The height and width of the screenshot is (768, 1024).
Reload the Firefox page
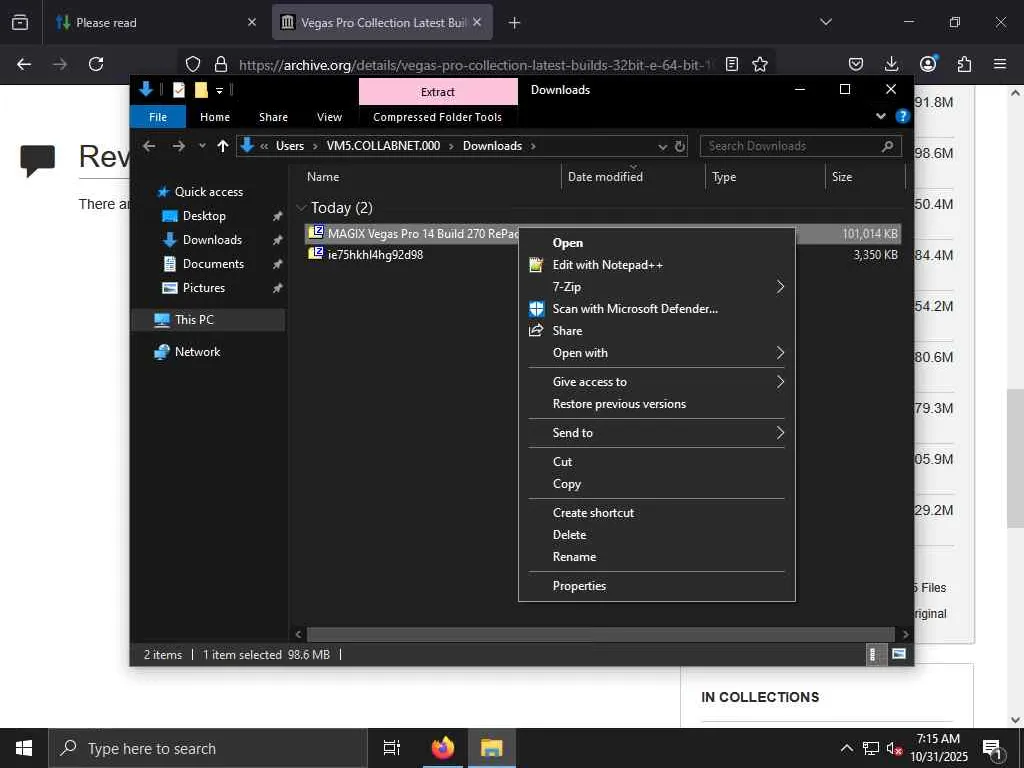coord(96,64)
